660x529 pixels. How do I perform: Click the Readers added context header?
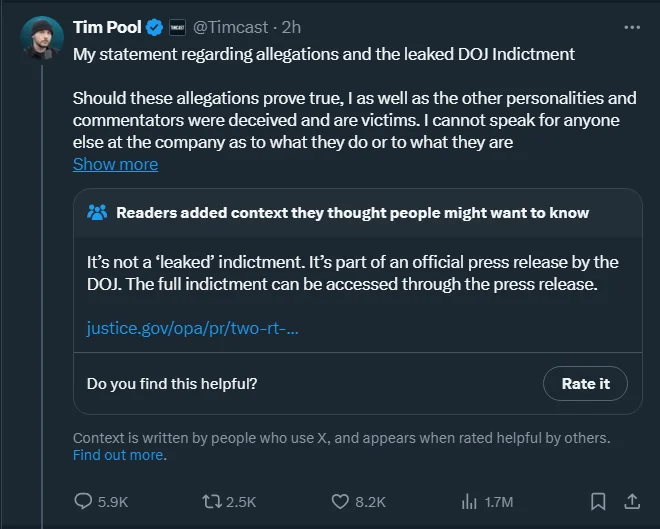click(x=352, y=213)
